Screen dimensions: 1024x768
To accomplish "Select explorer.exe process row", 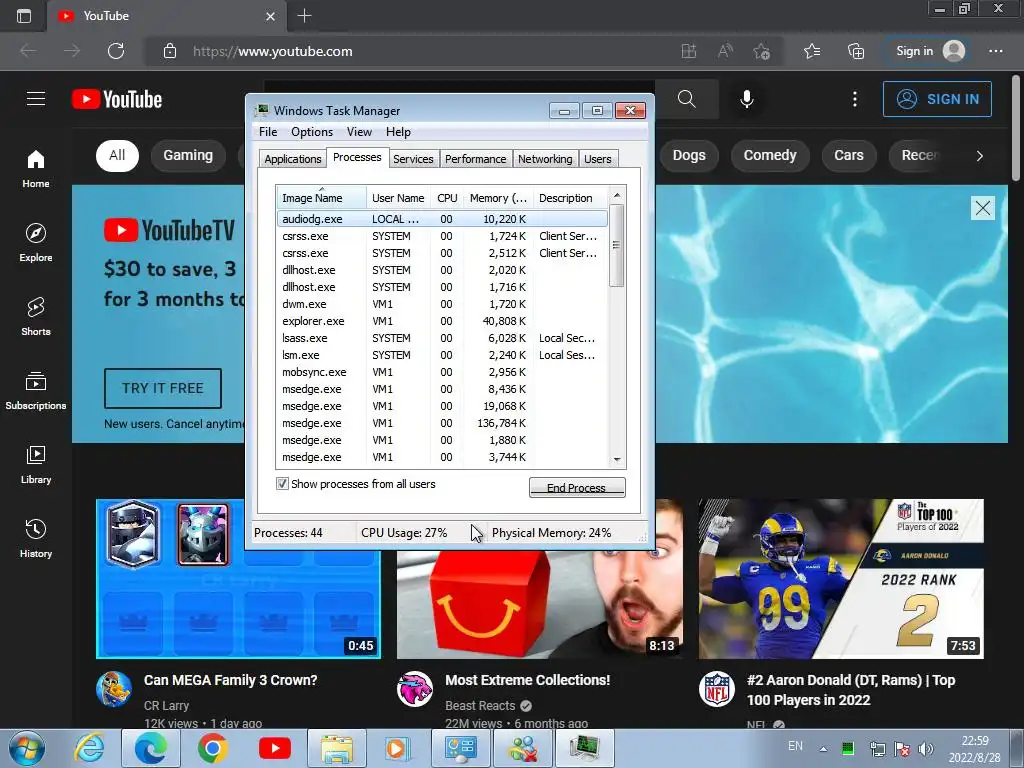I will click(x=442, y=321).
